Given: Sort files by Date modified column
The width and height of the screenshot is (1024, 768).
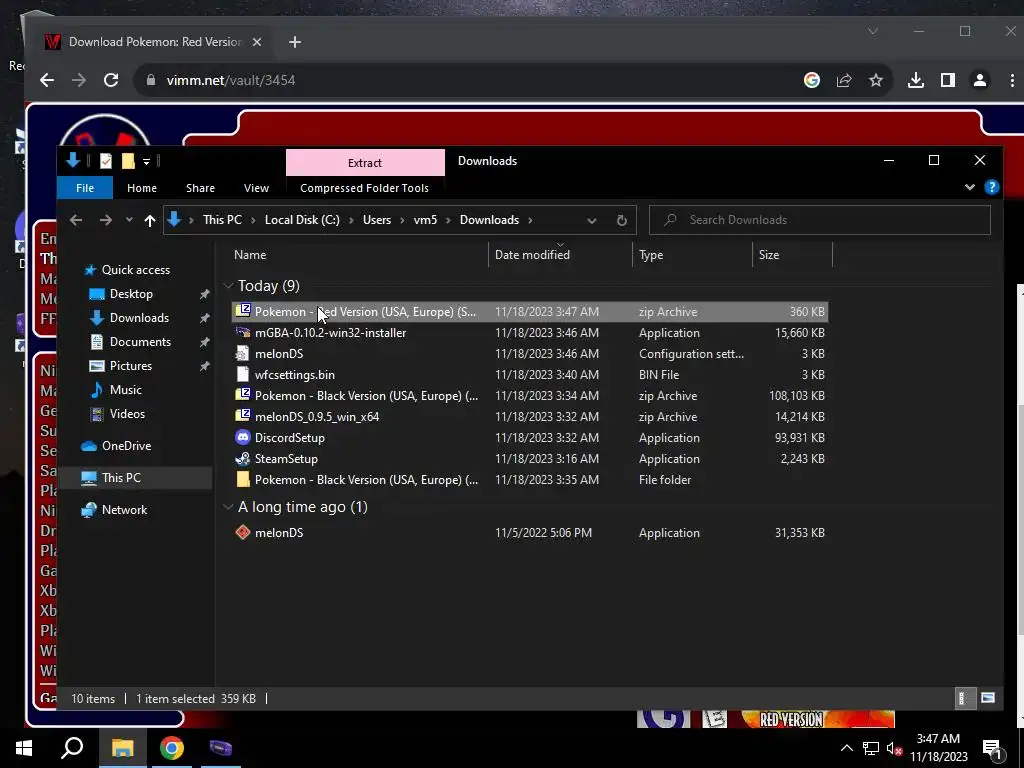Looking at the screenshot, I should [x=560, y=255].
